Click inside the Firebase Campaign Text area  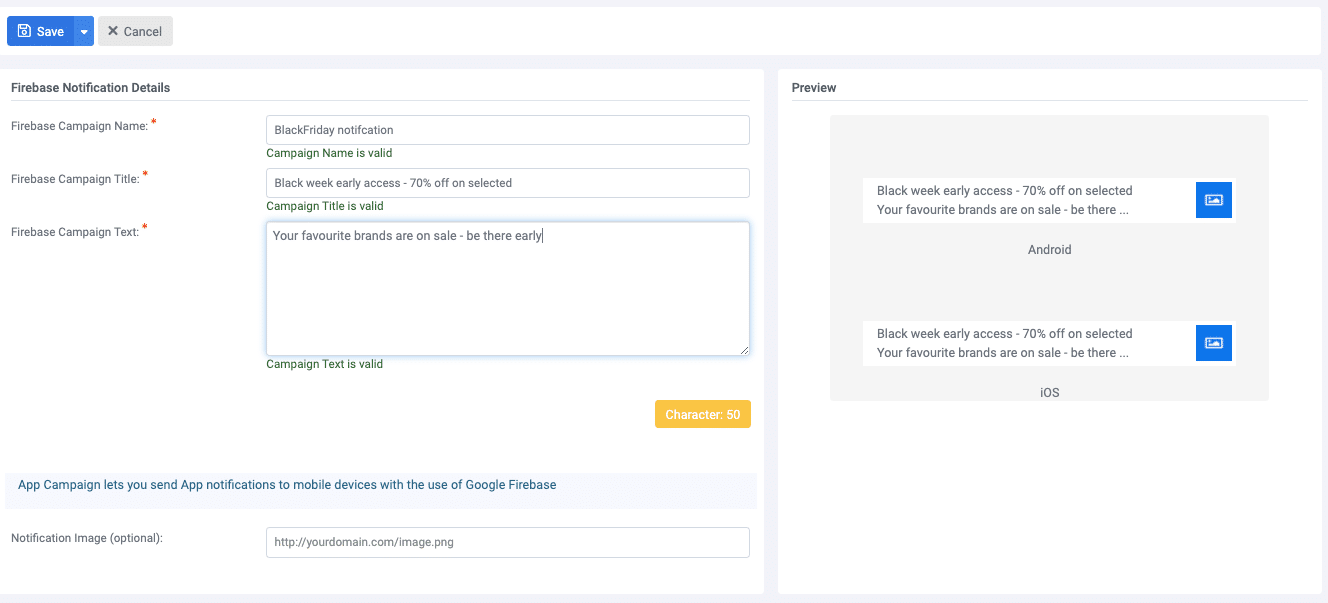pos(507,288)
